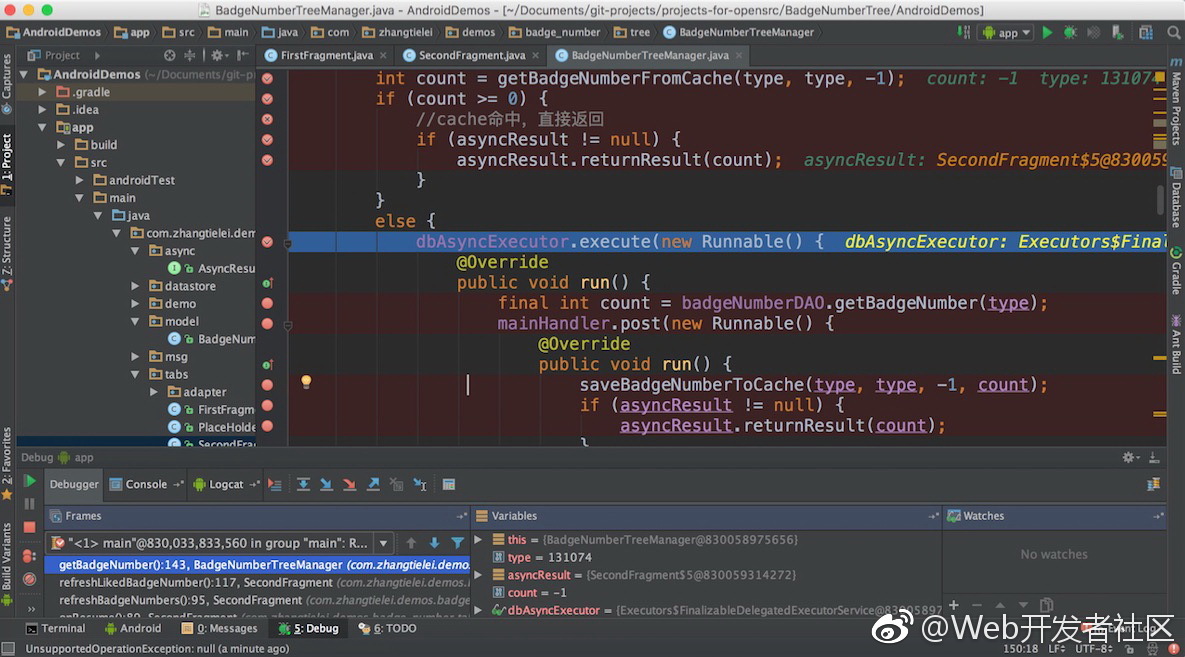Image resolution: width=1185 pixels, height=657 pixels.
Task: Open the app run configuration dropdown
Action: [x=1007, y=32]
